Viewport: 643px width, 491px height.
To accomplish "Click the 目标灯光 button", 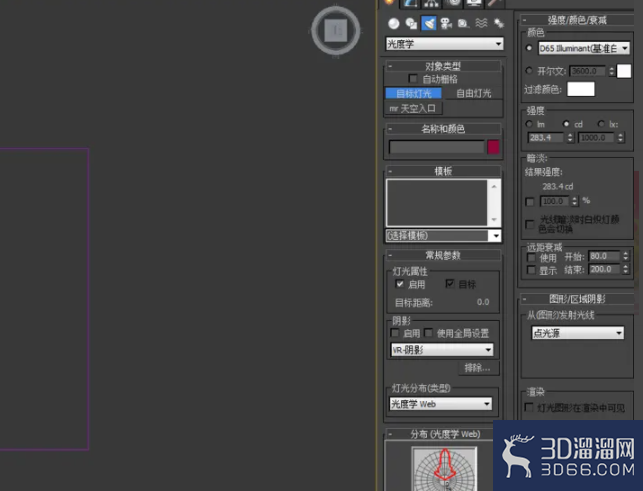I will 413,94.
